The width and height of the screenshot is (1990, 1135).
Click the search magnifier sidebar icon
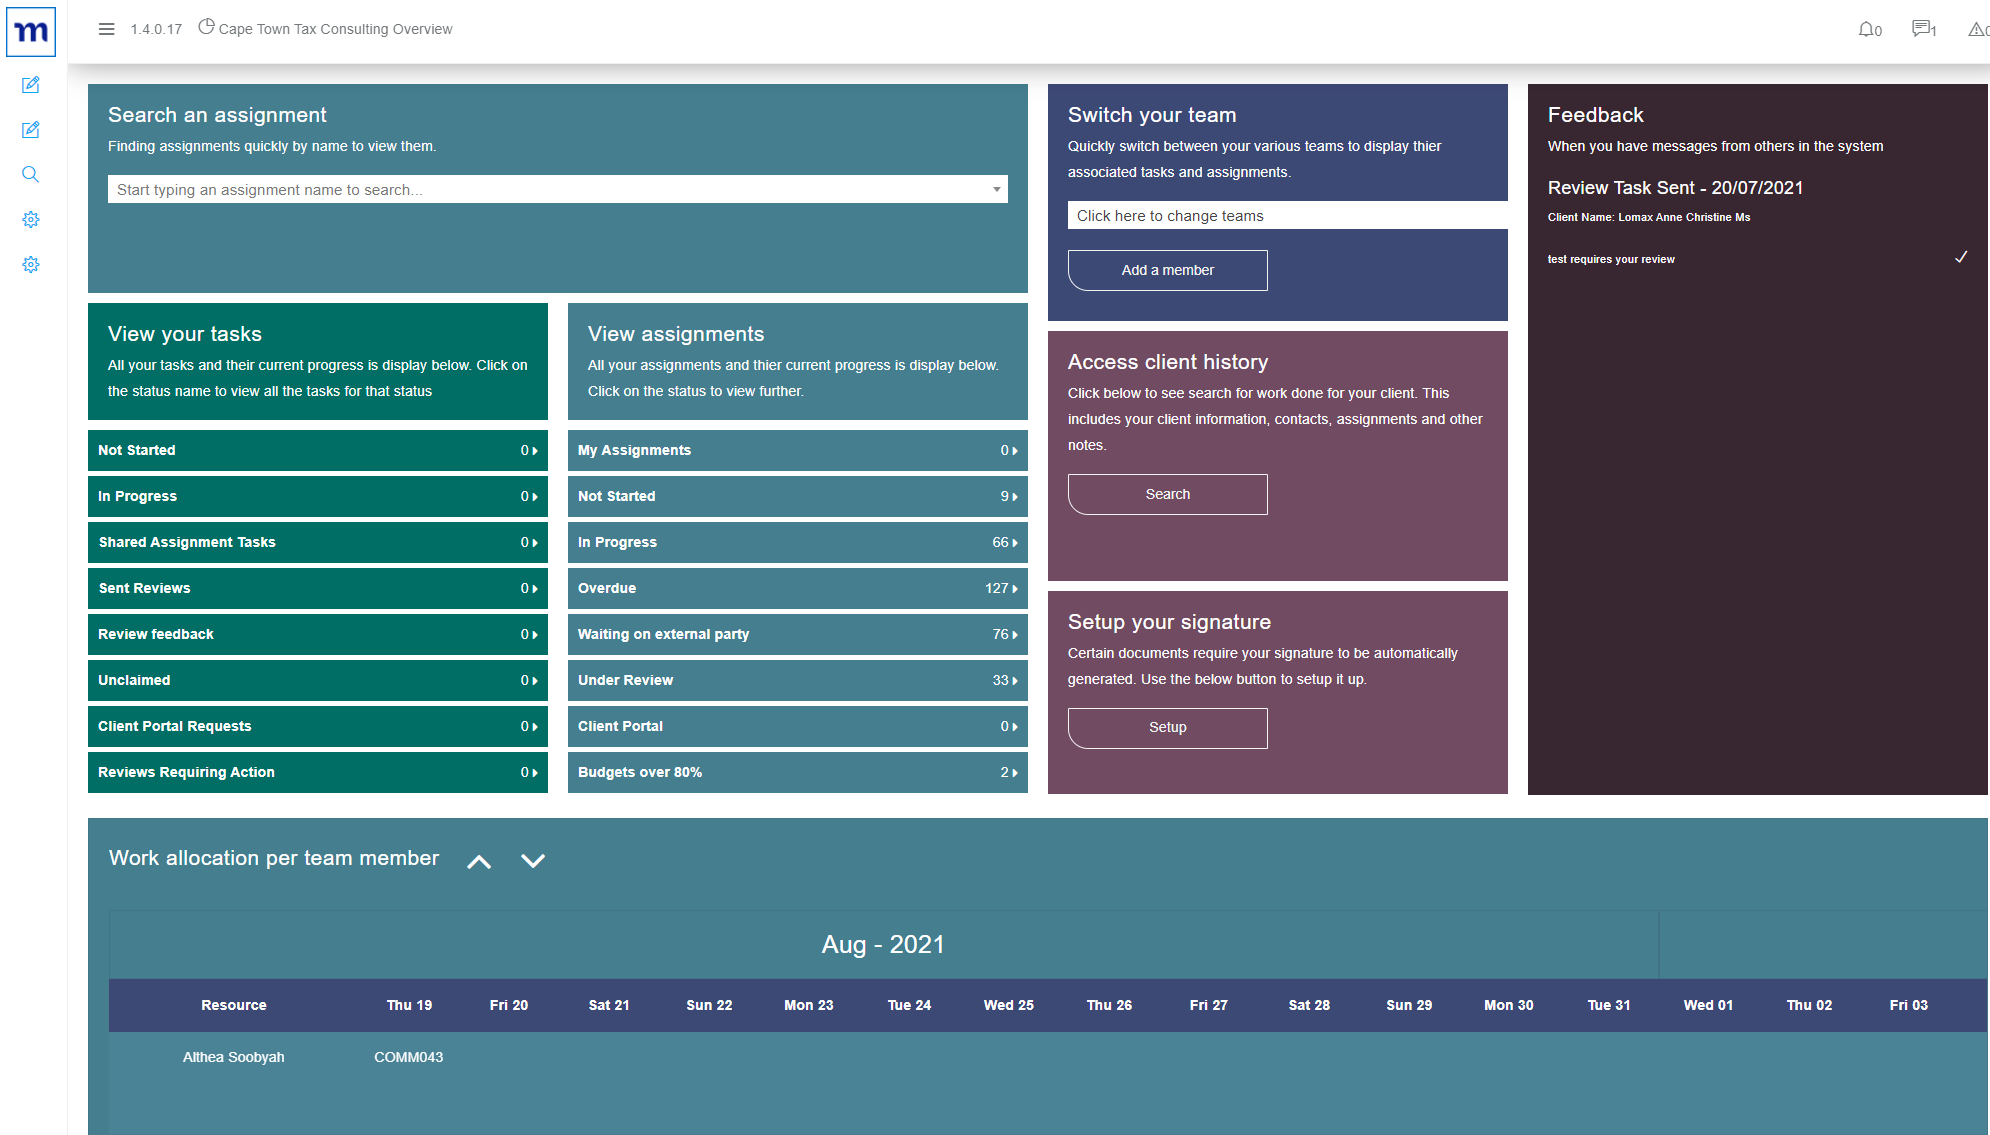click(31, 174)
